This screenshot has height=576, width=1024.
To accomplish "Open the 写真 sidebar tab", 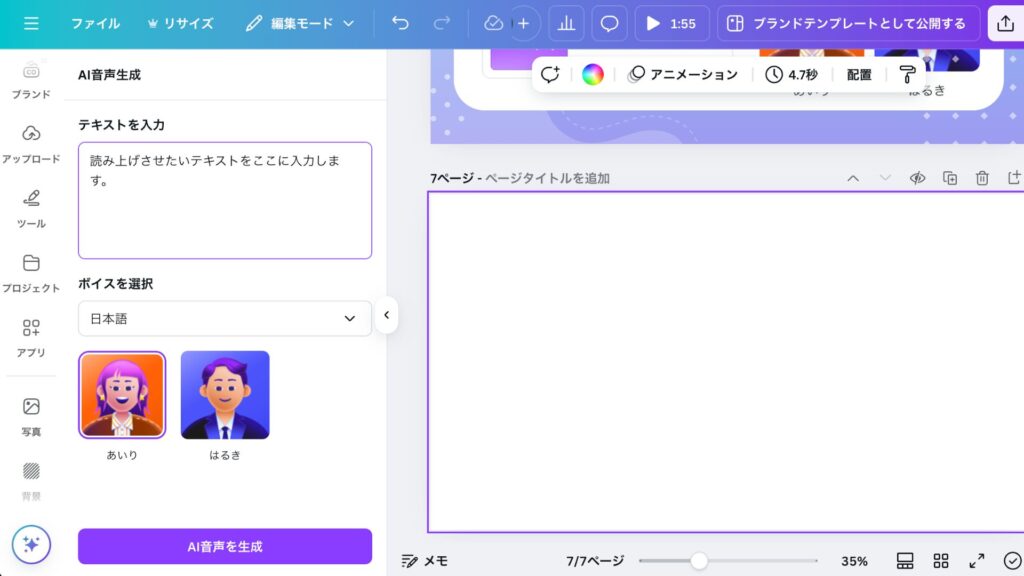I will 31,417.
